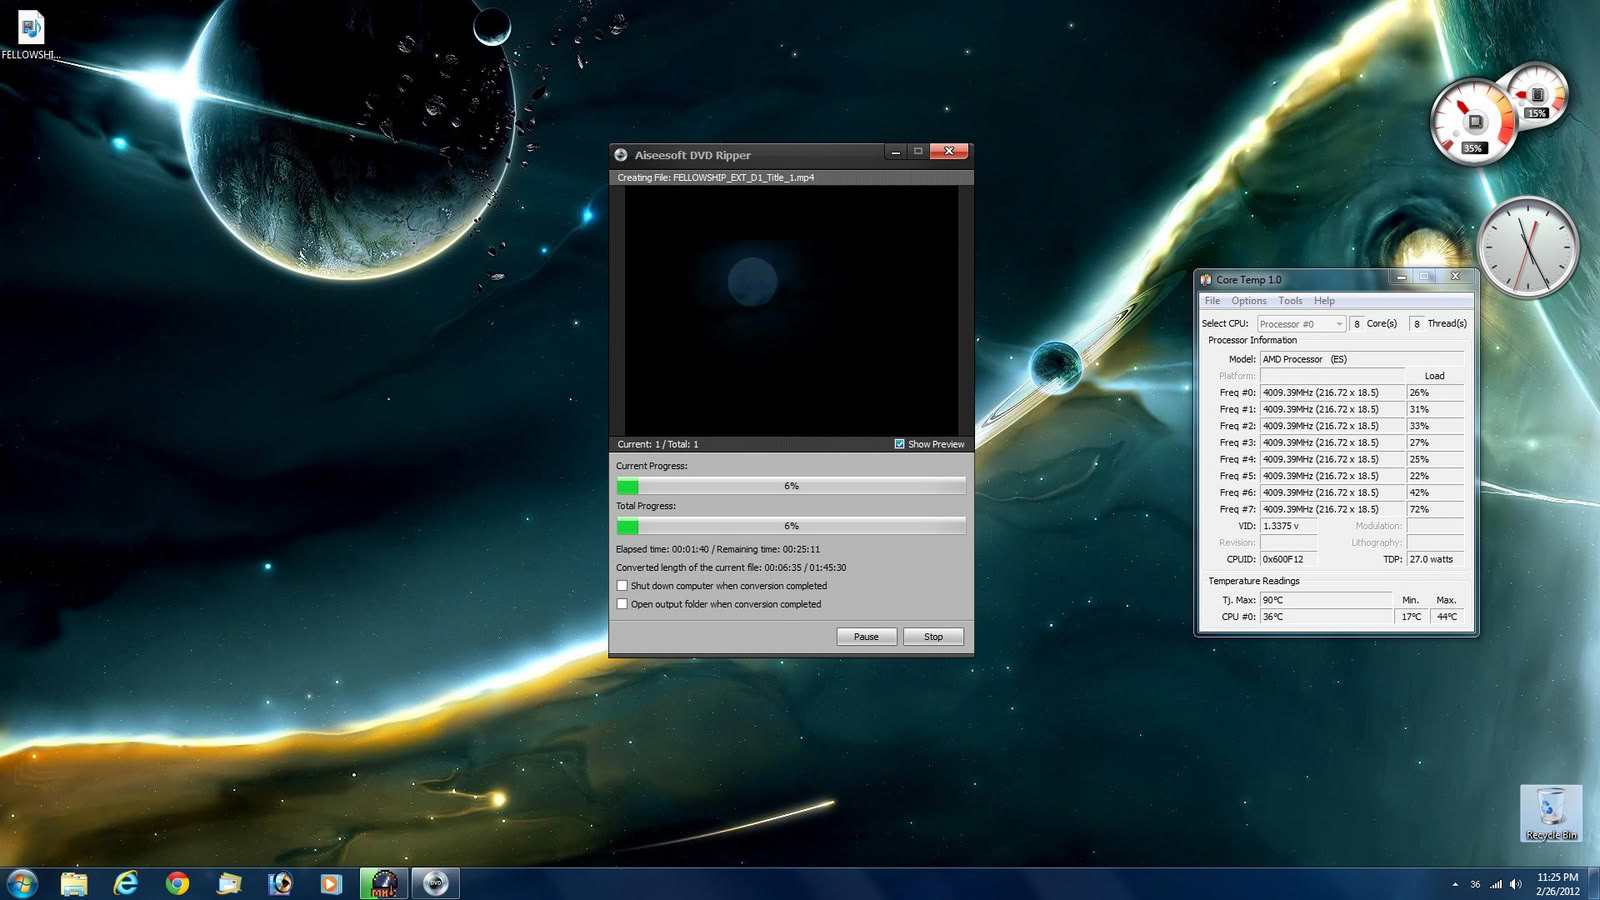Viewport: 1600px width, 900px height.
Task: Minimize the Core Temp window
Action: [1402, 277]
